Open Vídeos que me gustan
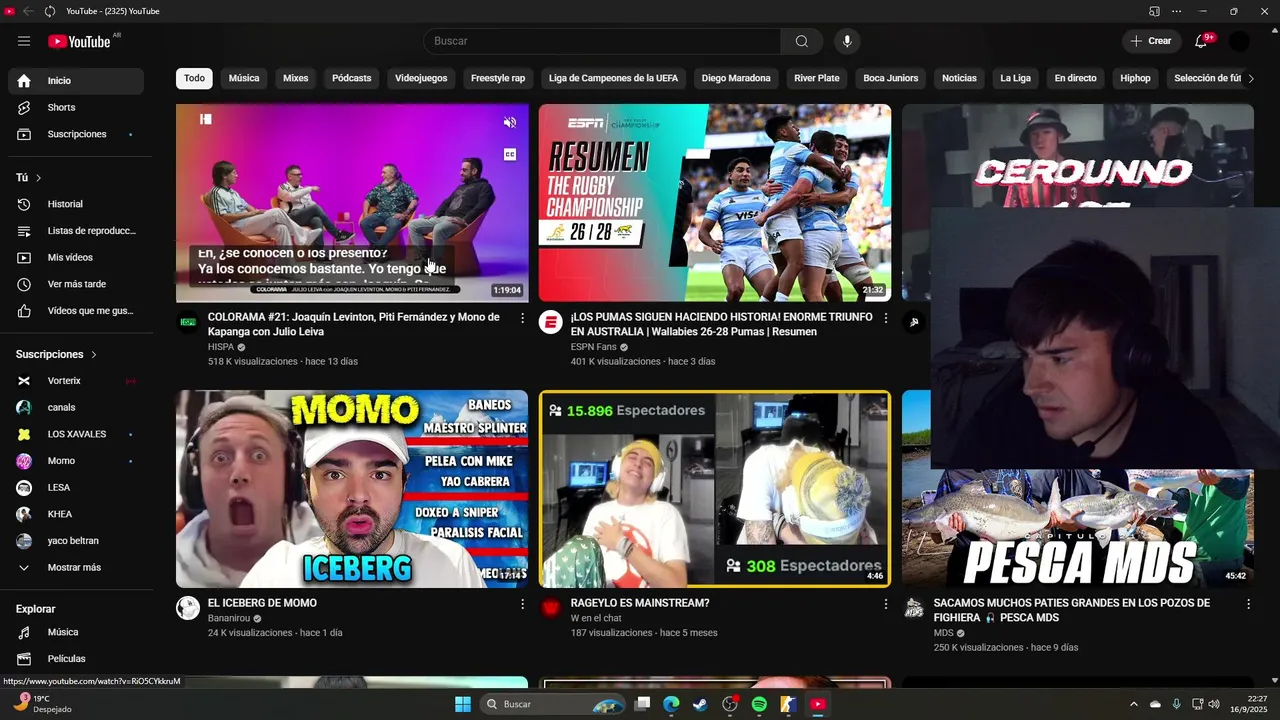This screenshot has width=1280, height=720. (76, 311)
